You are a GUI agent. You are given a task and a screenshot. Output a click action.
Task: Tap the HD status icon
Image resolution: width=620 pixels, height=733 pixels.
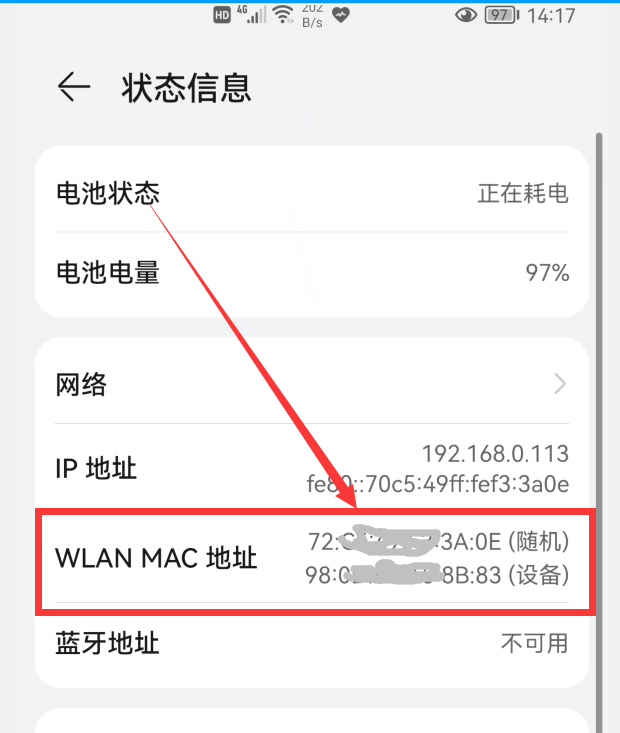click(222, 15)
